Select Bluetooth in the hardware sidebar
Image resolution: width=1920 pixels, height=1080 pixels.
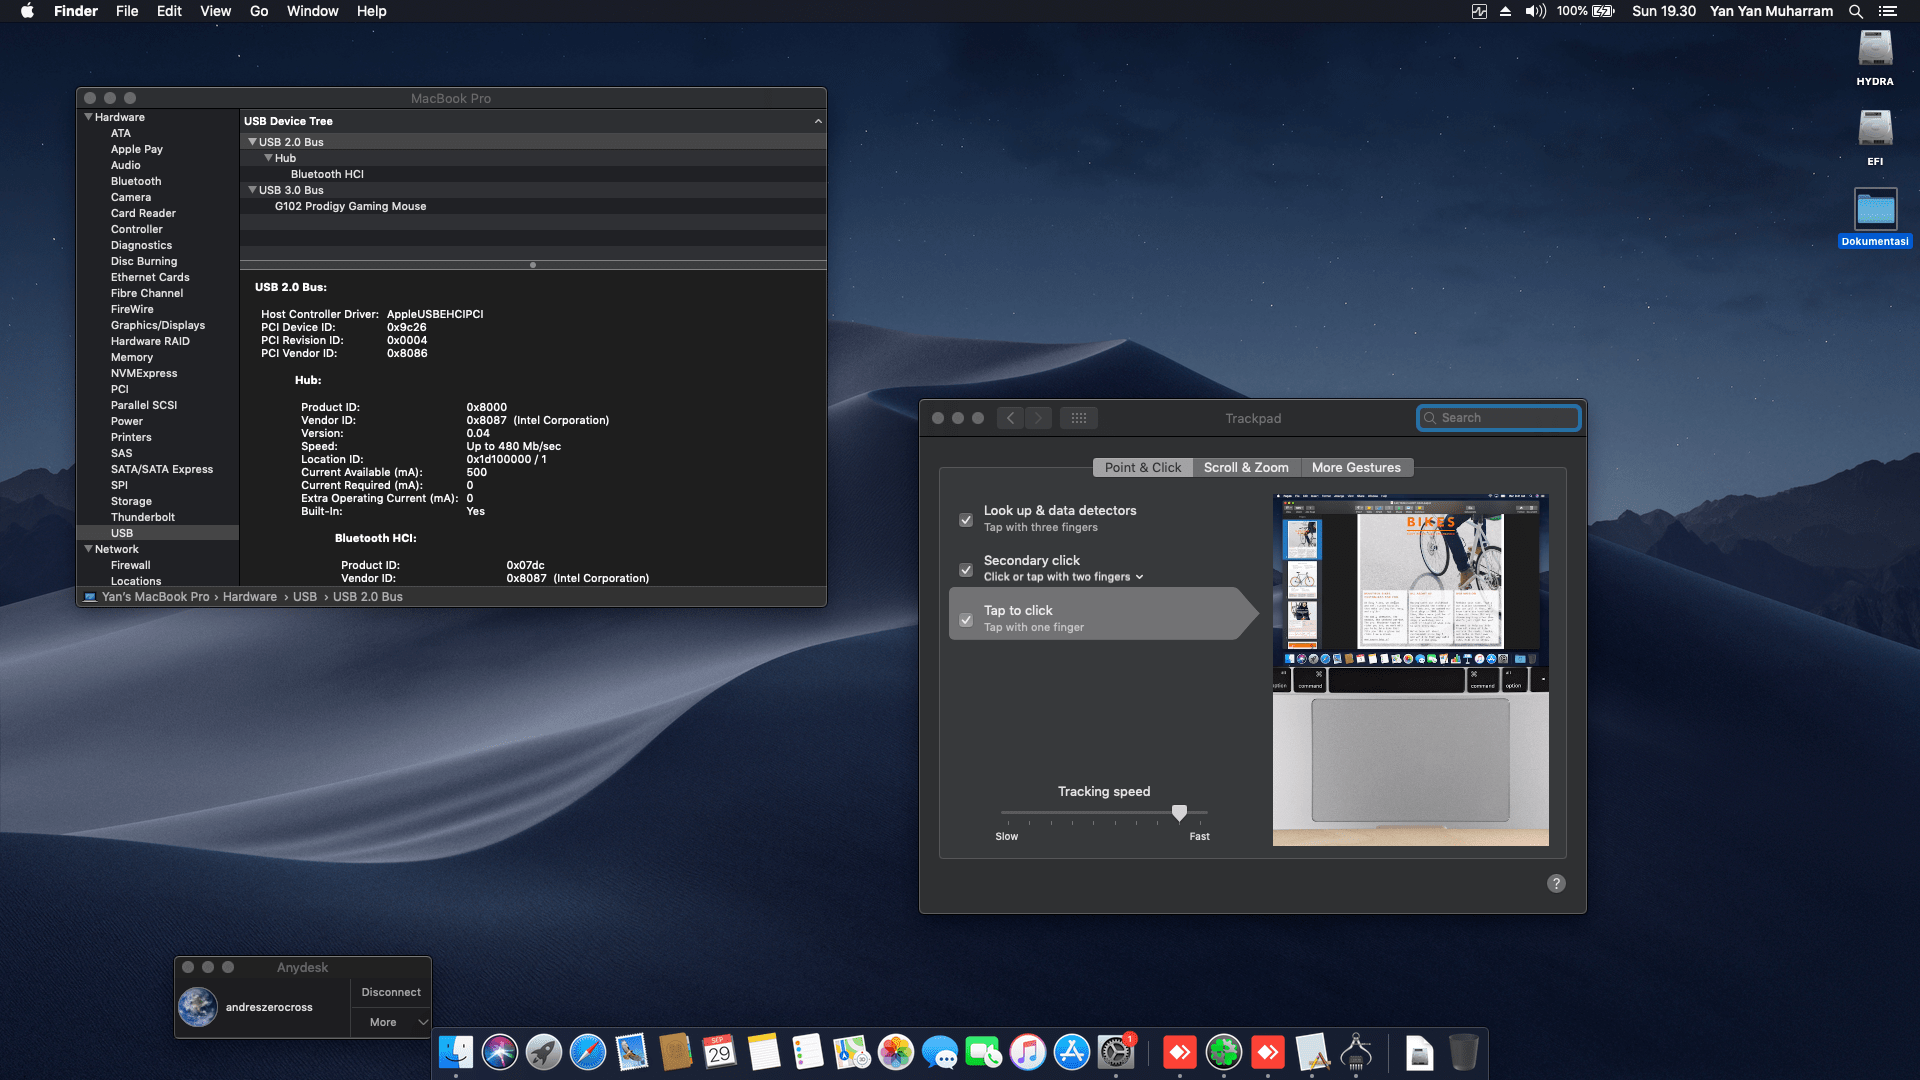pyautogui.click(x=136, y=181)
